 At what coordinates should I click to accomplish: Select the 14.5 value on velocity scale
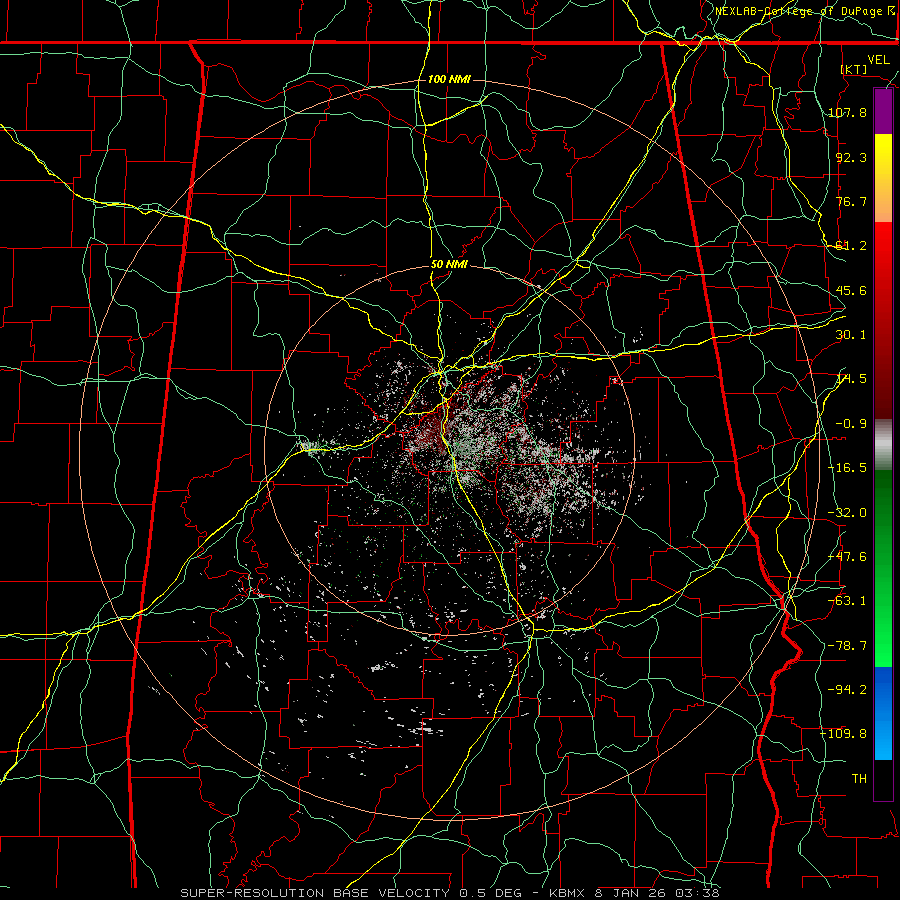(851, 379)
